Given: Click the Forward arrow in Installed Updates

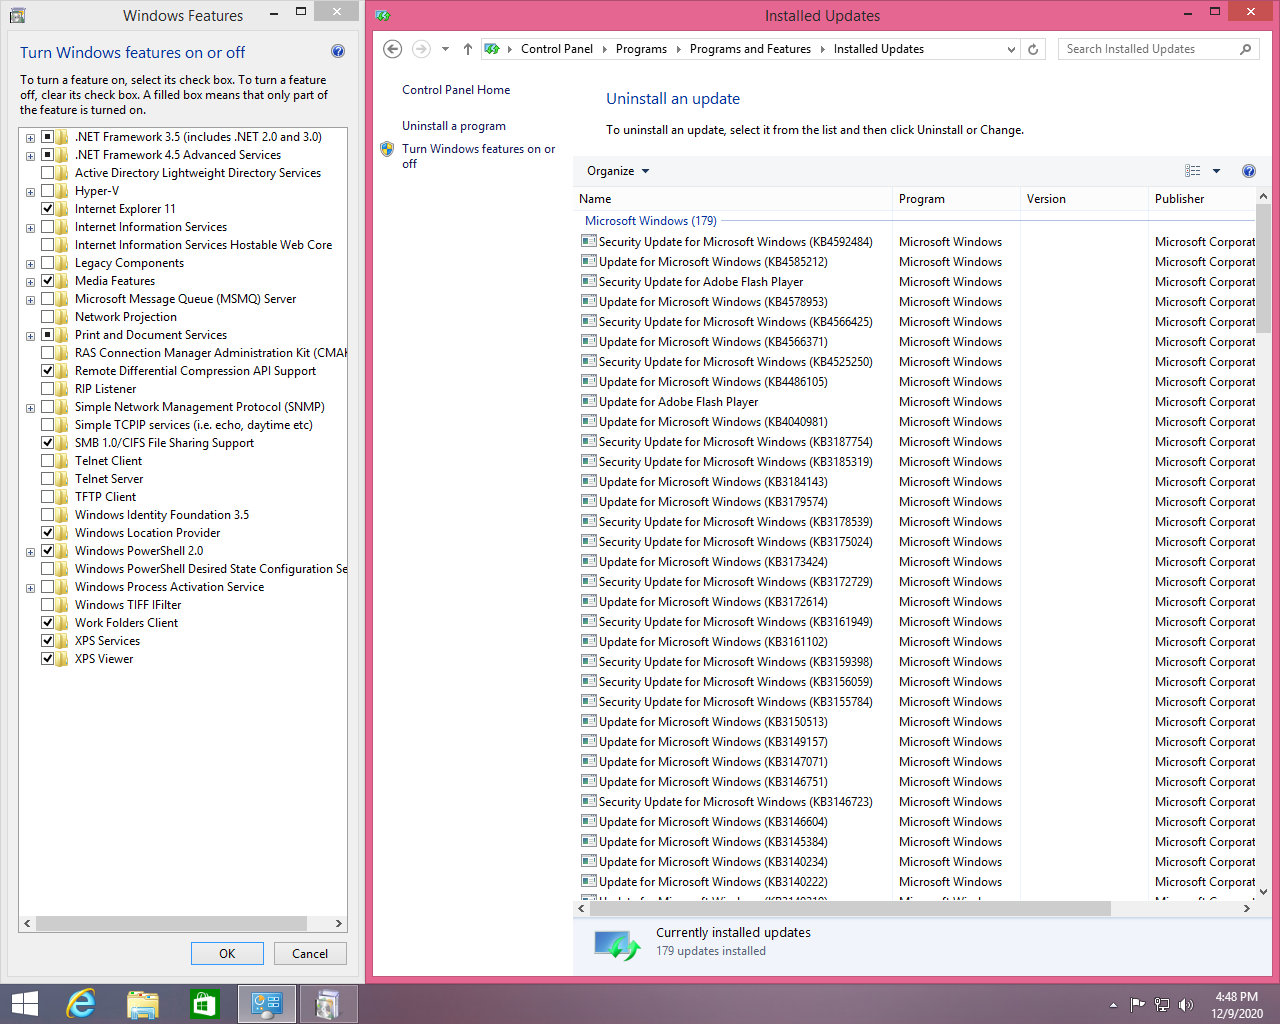Looking at the screenshot, I should (x=421, y=49).
